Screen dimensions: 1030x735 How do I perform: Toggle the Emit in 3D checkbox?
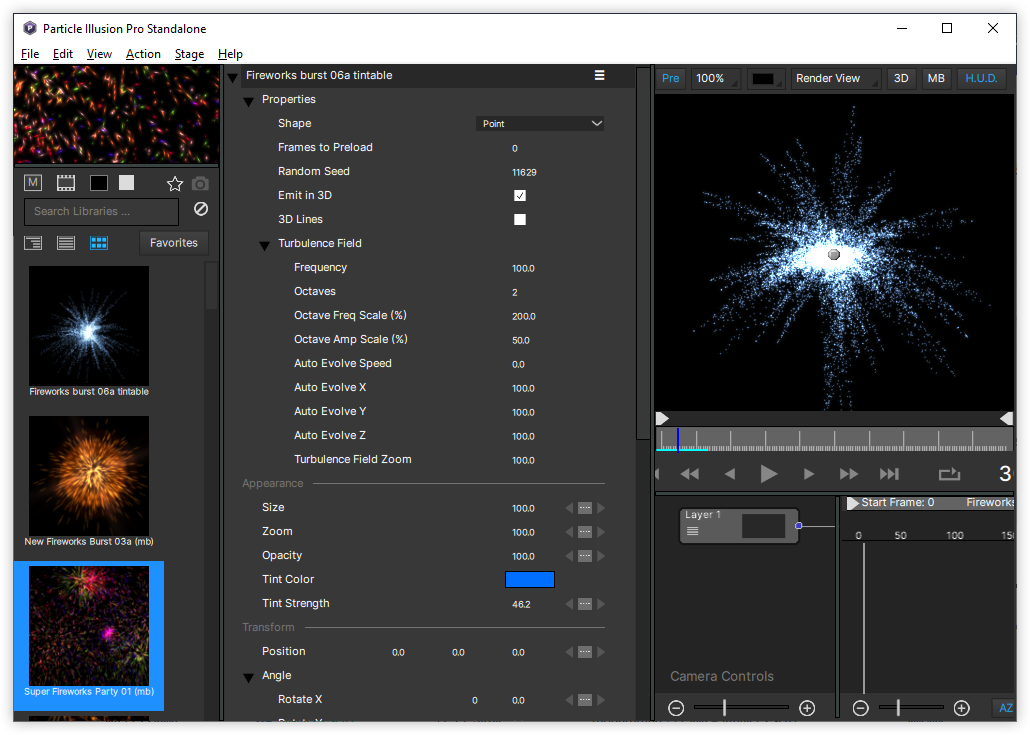[520, 195]
